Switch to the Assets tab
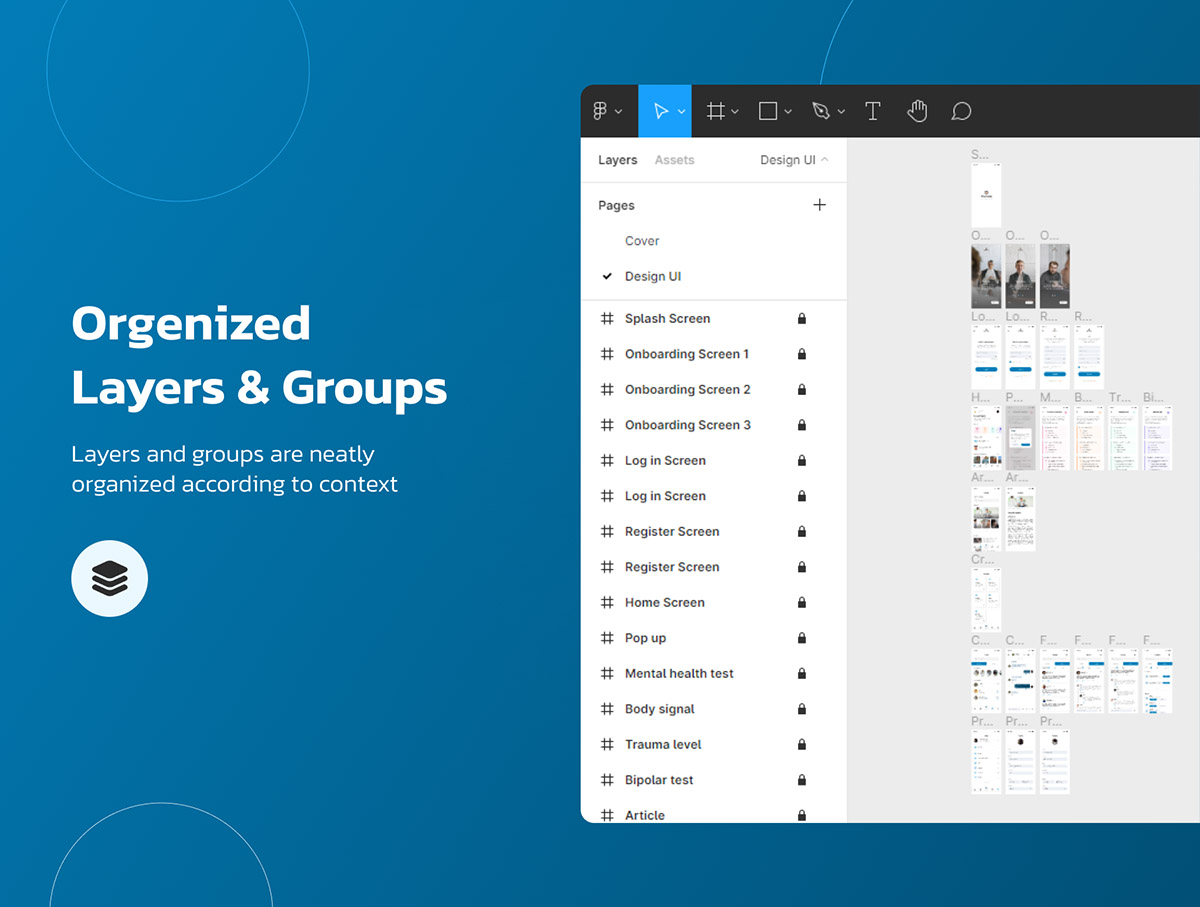Viewport: 1200px width, 907px height. click(x=674, y=160)
